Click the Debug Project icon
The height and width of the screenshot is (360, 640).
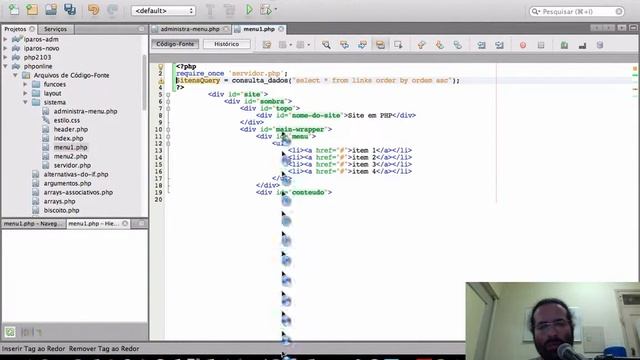[266, 10]
